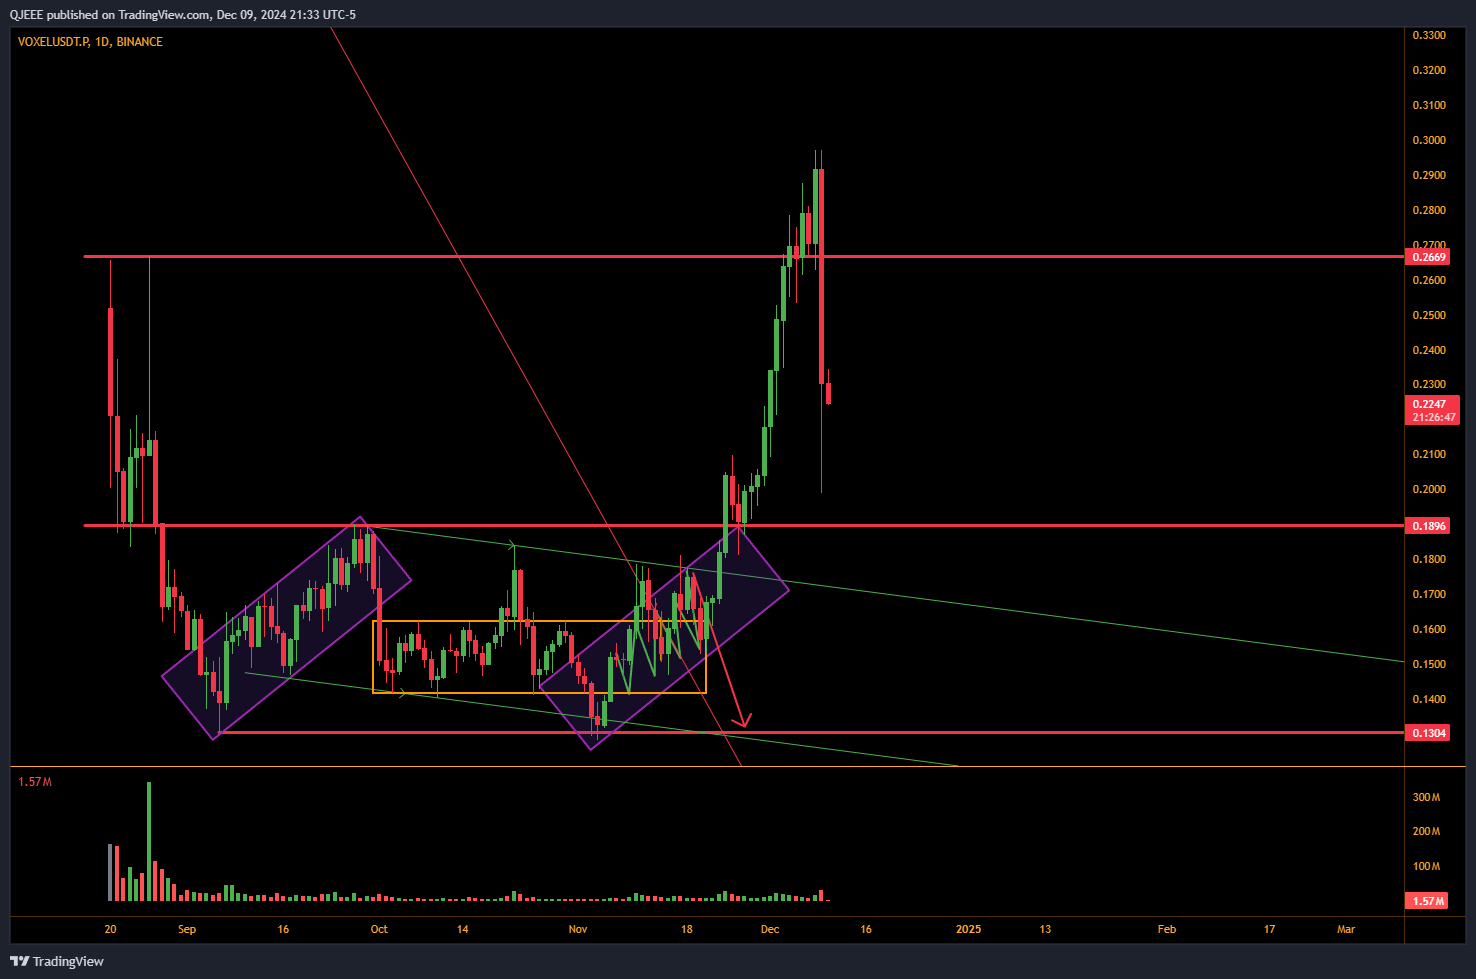Click the tallest green volume bar
The image size is (1476, 979).
click(x=149, y=841)
